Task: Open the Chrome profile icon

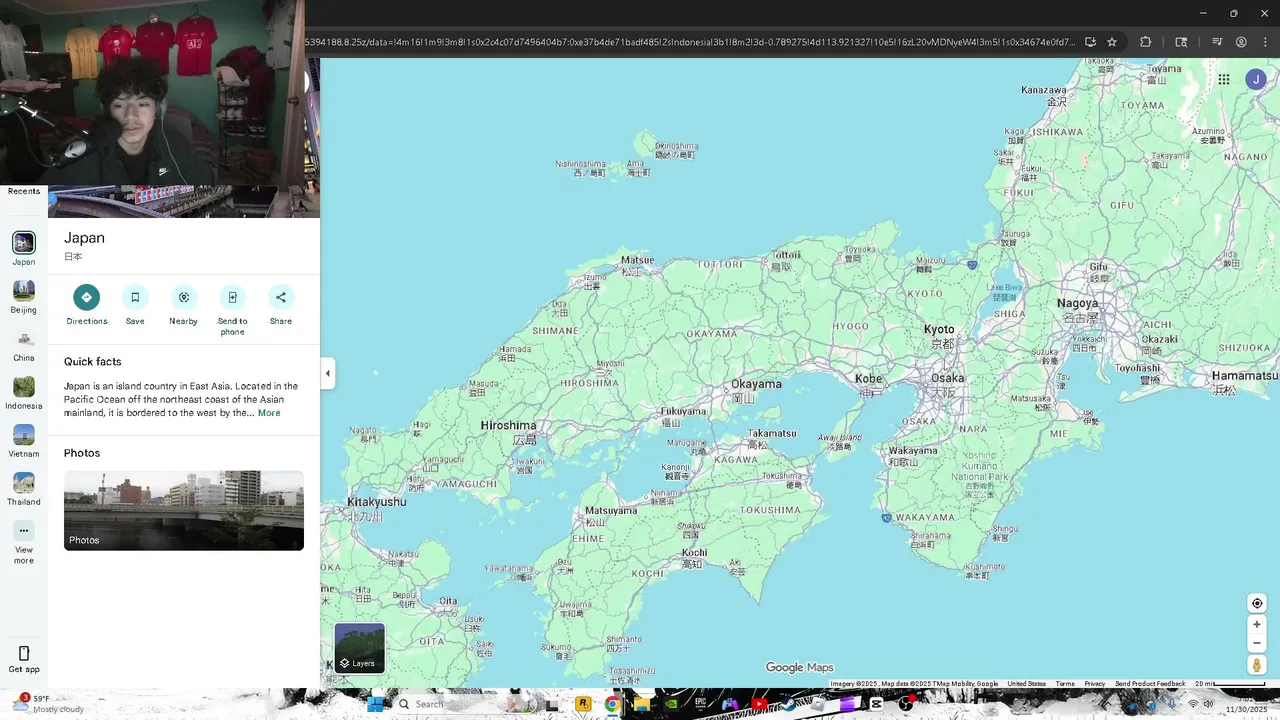Action: pos(1241,42)
